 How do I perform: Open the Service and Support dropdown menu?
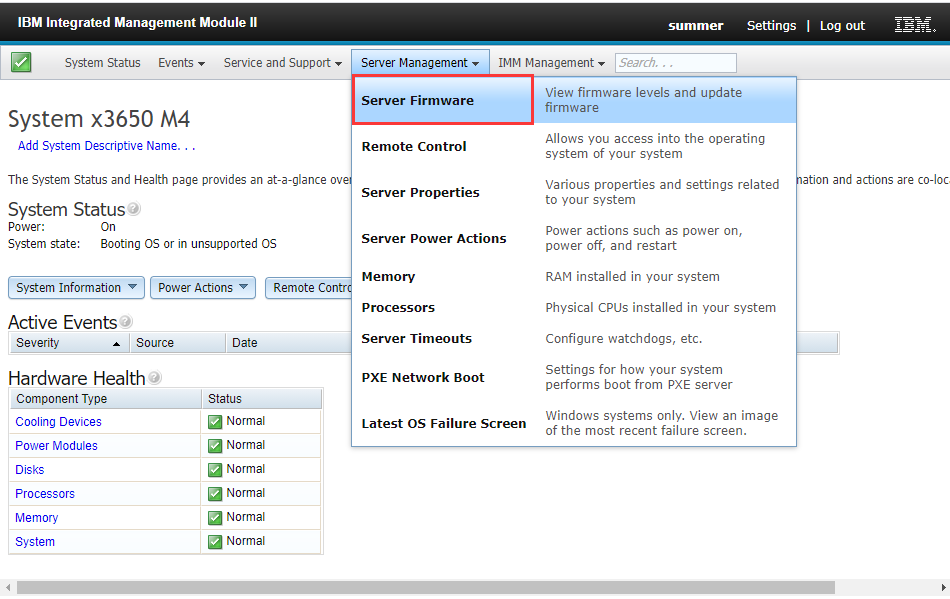pos(282,63)
